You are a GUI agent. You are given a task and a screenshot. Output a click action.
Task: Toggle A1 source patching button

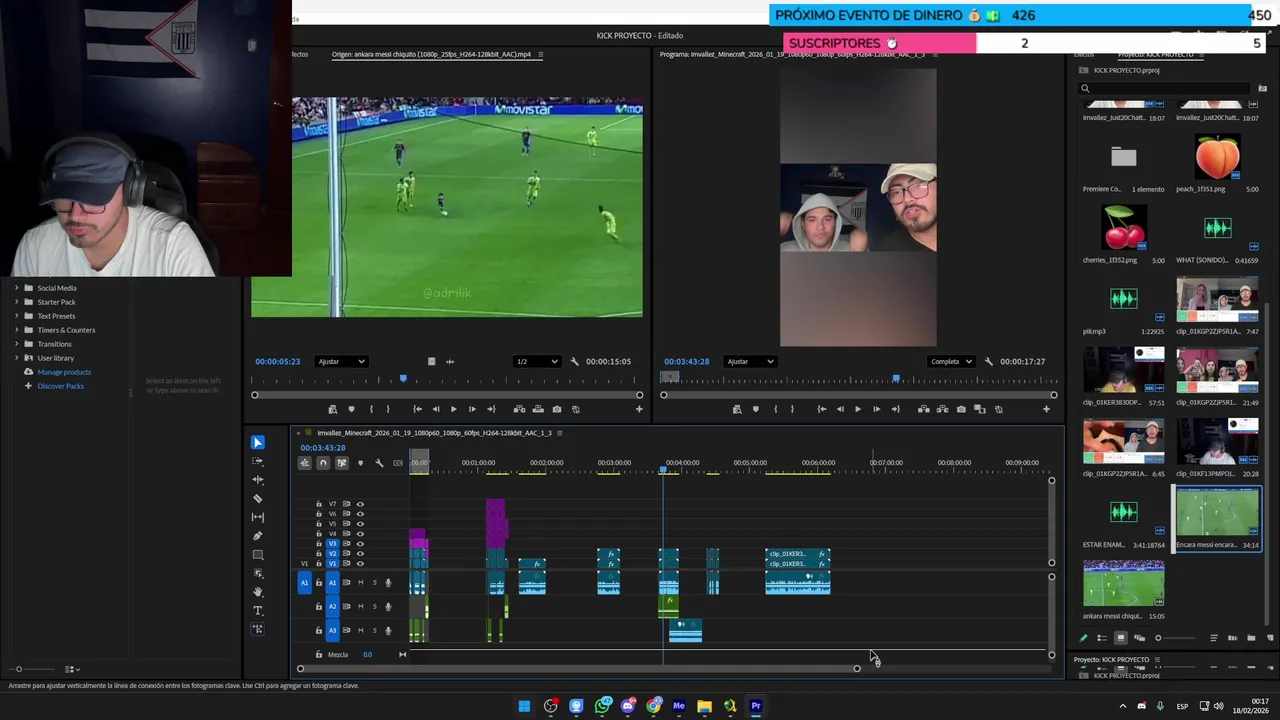point(305,583)
